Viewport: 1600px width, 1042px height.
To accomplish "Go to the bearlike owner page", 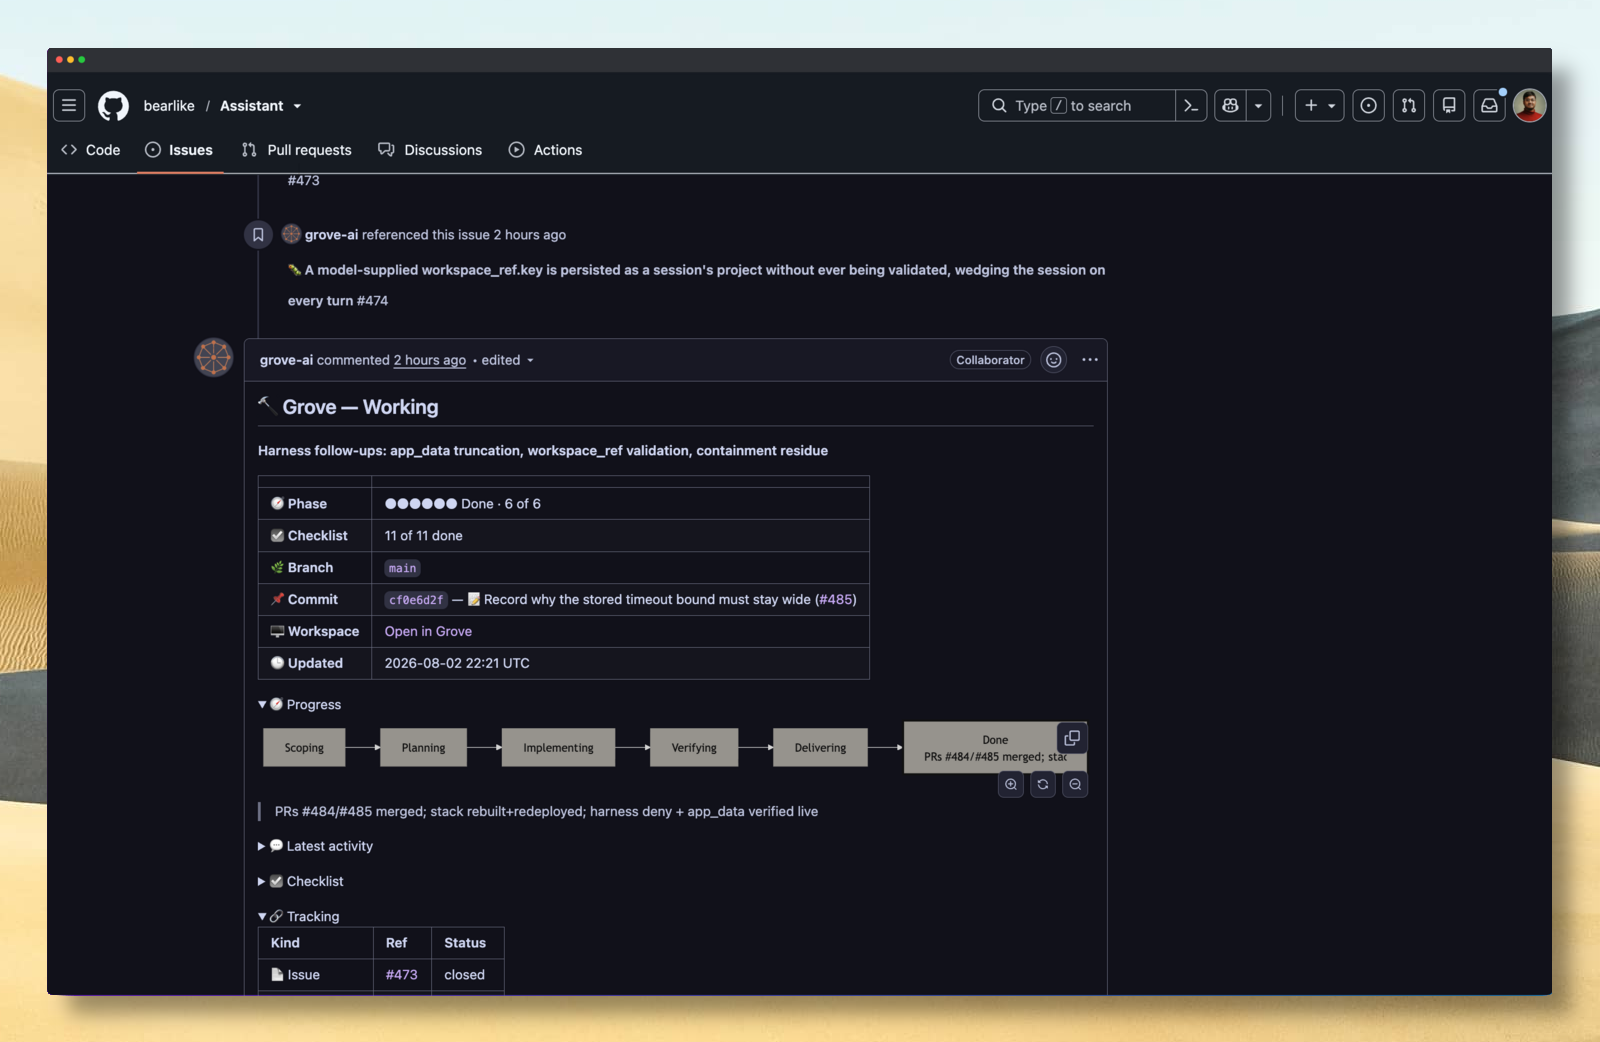I will (x=169, y=106).
